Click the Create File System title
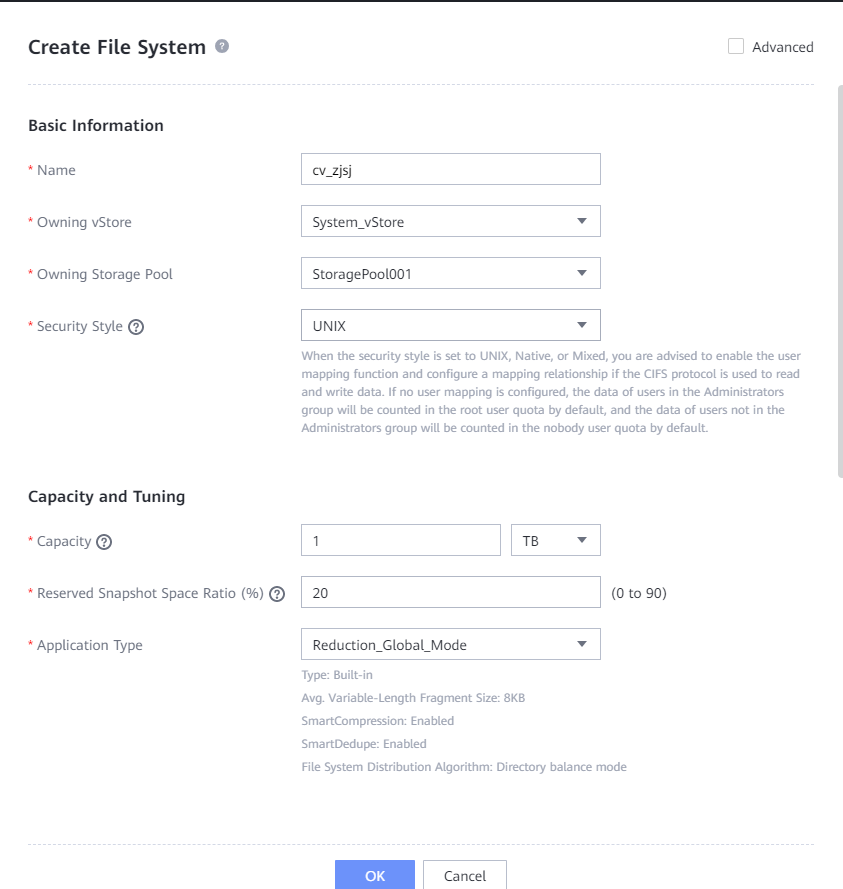The image size is (843, 889). coord(117,47)
